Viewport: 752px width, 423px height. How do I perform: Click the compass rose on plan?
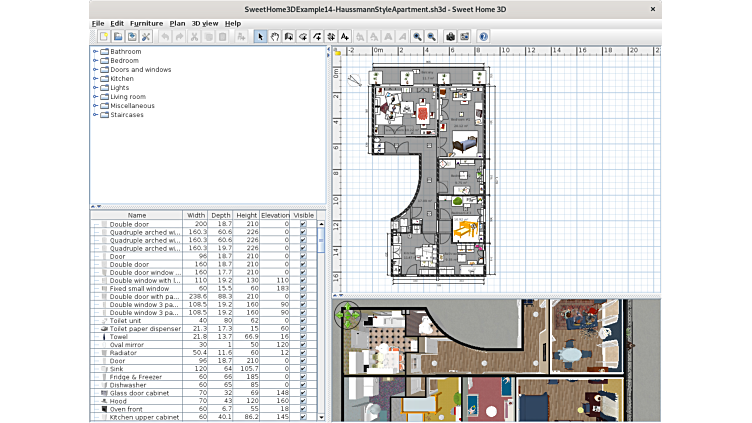(x=354, y=80)
